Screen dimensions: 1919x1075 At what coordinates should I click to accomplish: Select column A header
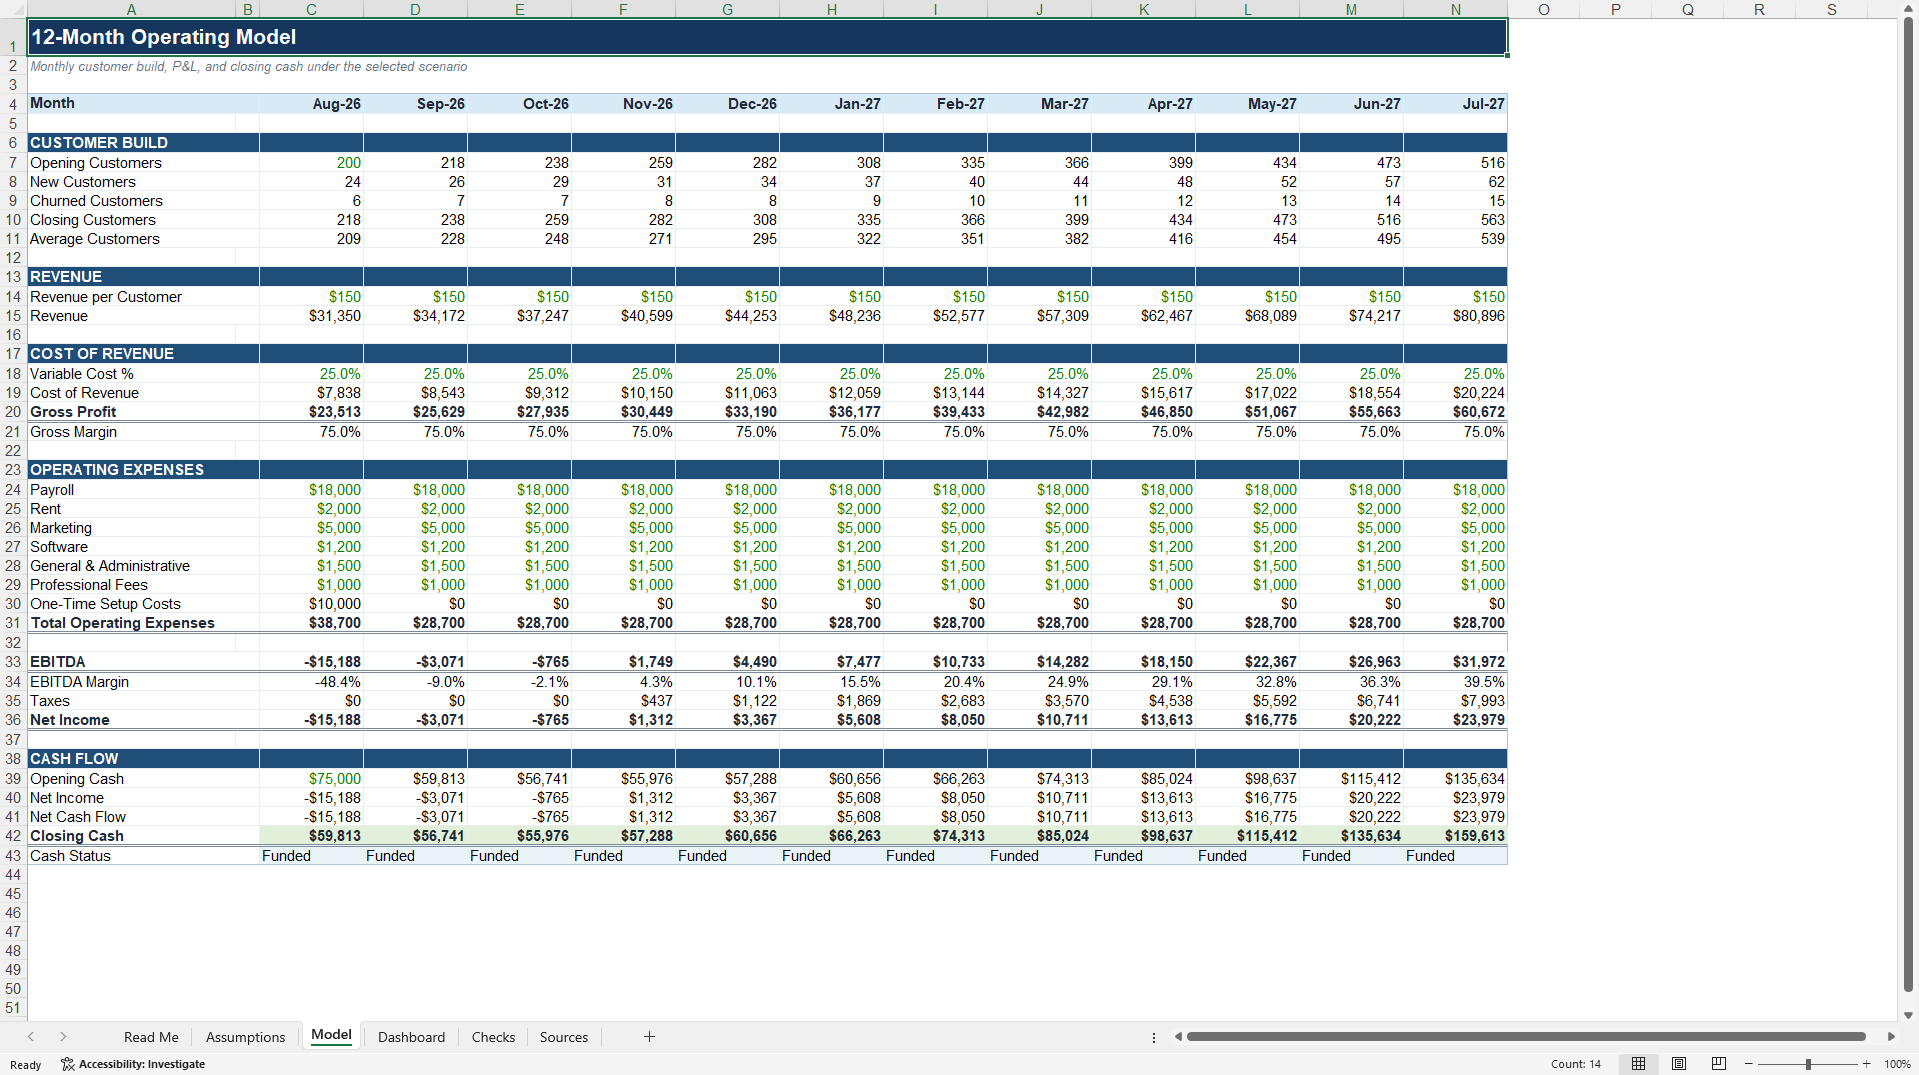131,9
